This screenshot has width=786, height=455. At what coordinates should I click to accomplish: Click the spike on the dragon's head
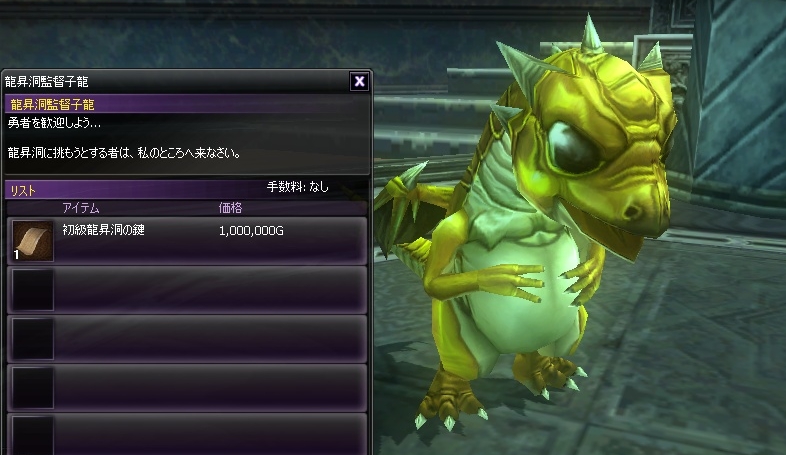pyautogui.click(x=590, y=33)
